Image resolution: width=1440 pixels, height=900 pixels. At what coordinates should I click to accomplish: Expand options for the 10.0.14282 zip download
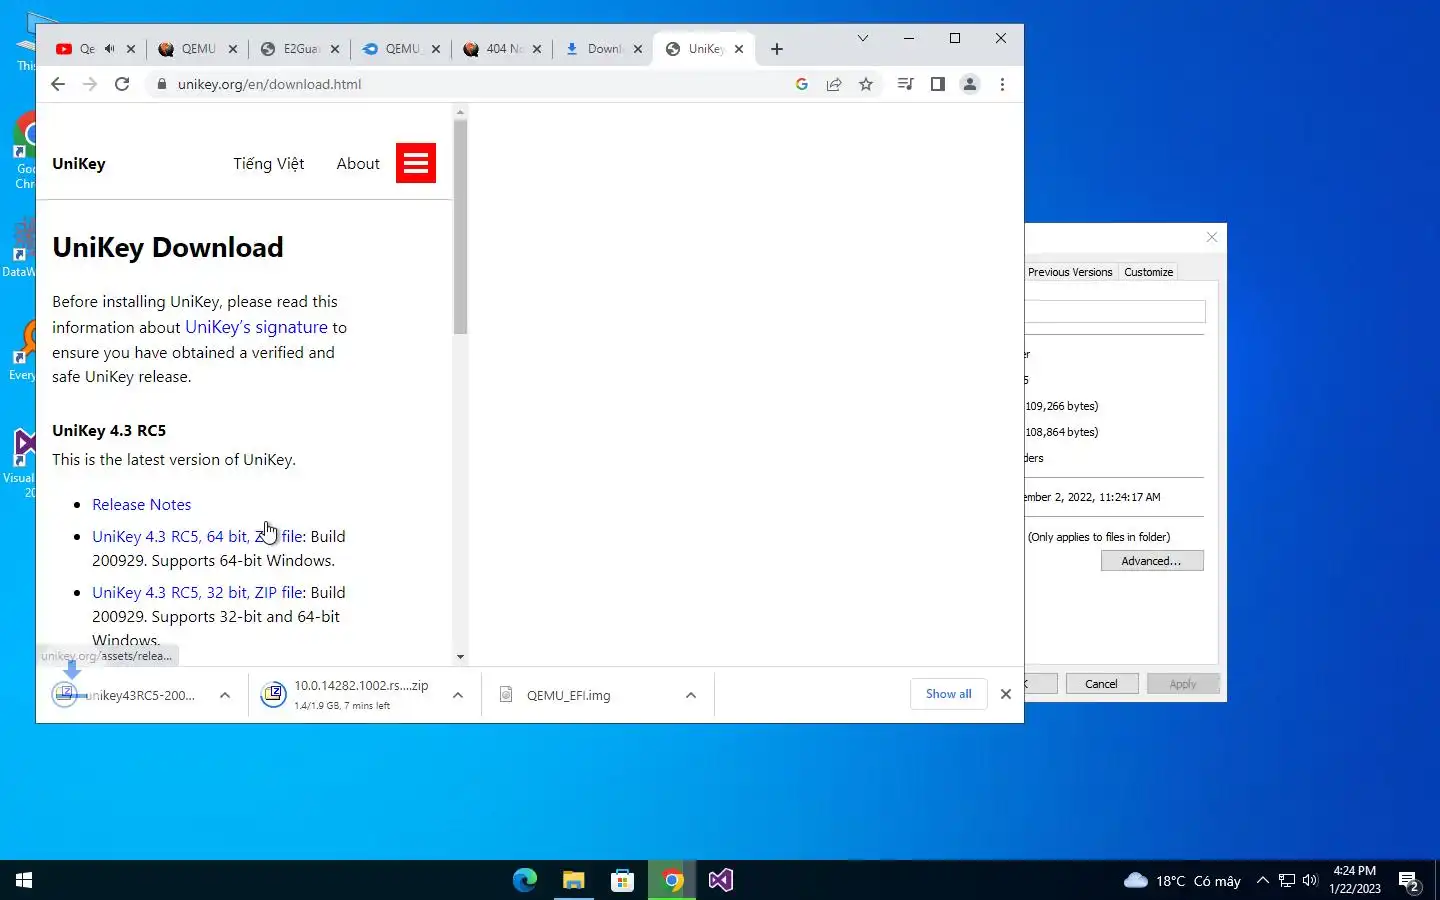(x=458, y=695)
